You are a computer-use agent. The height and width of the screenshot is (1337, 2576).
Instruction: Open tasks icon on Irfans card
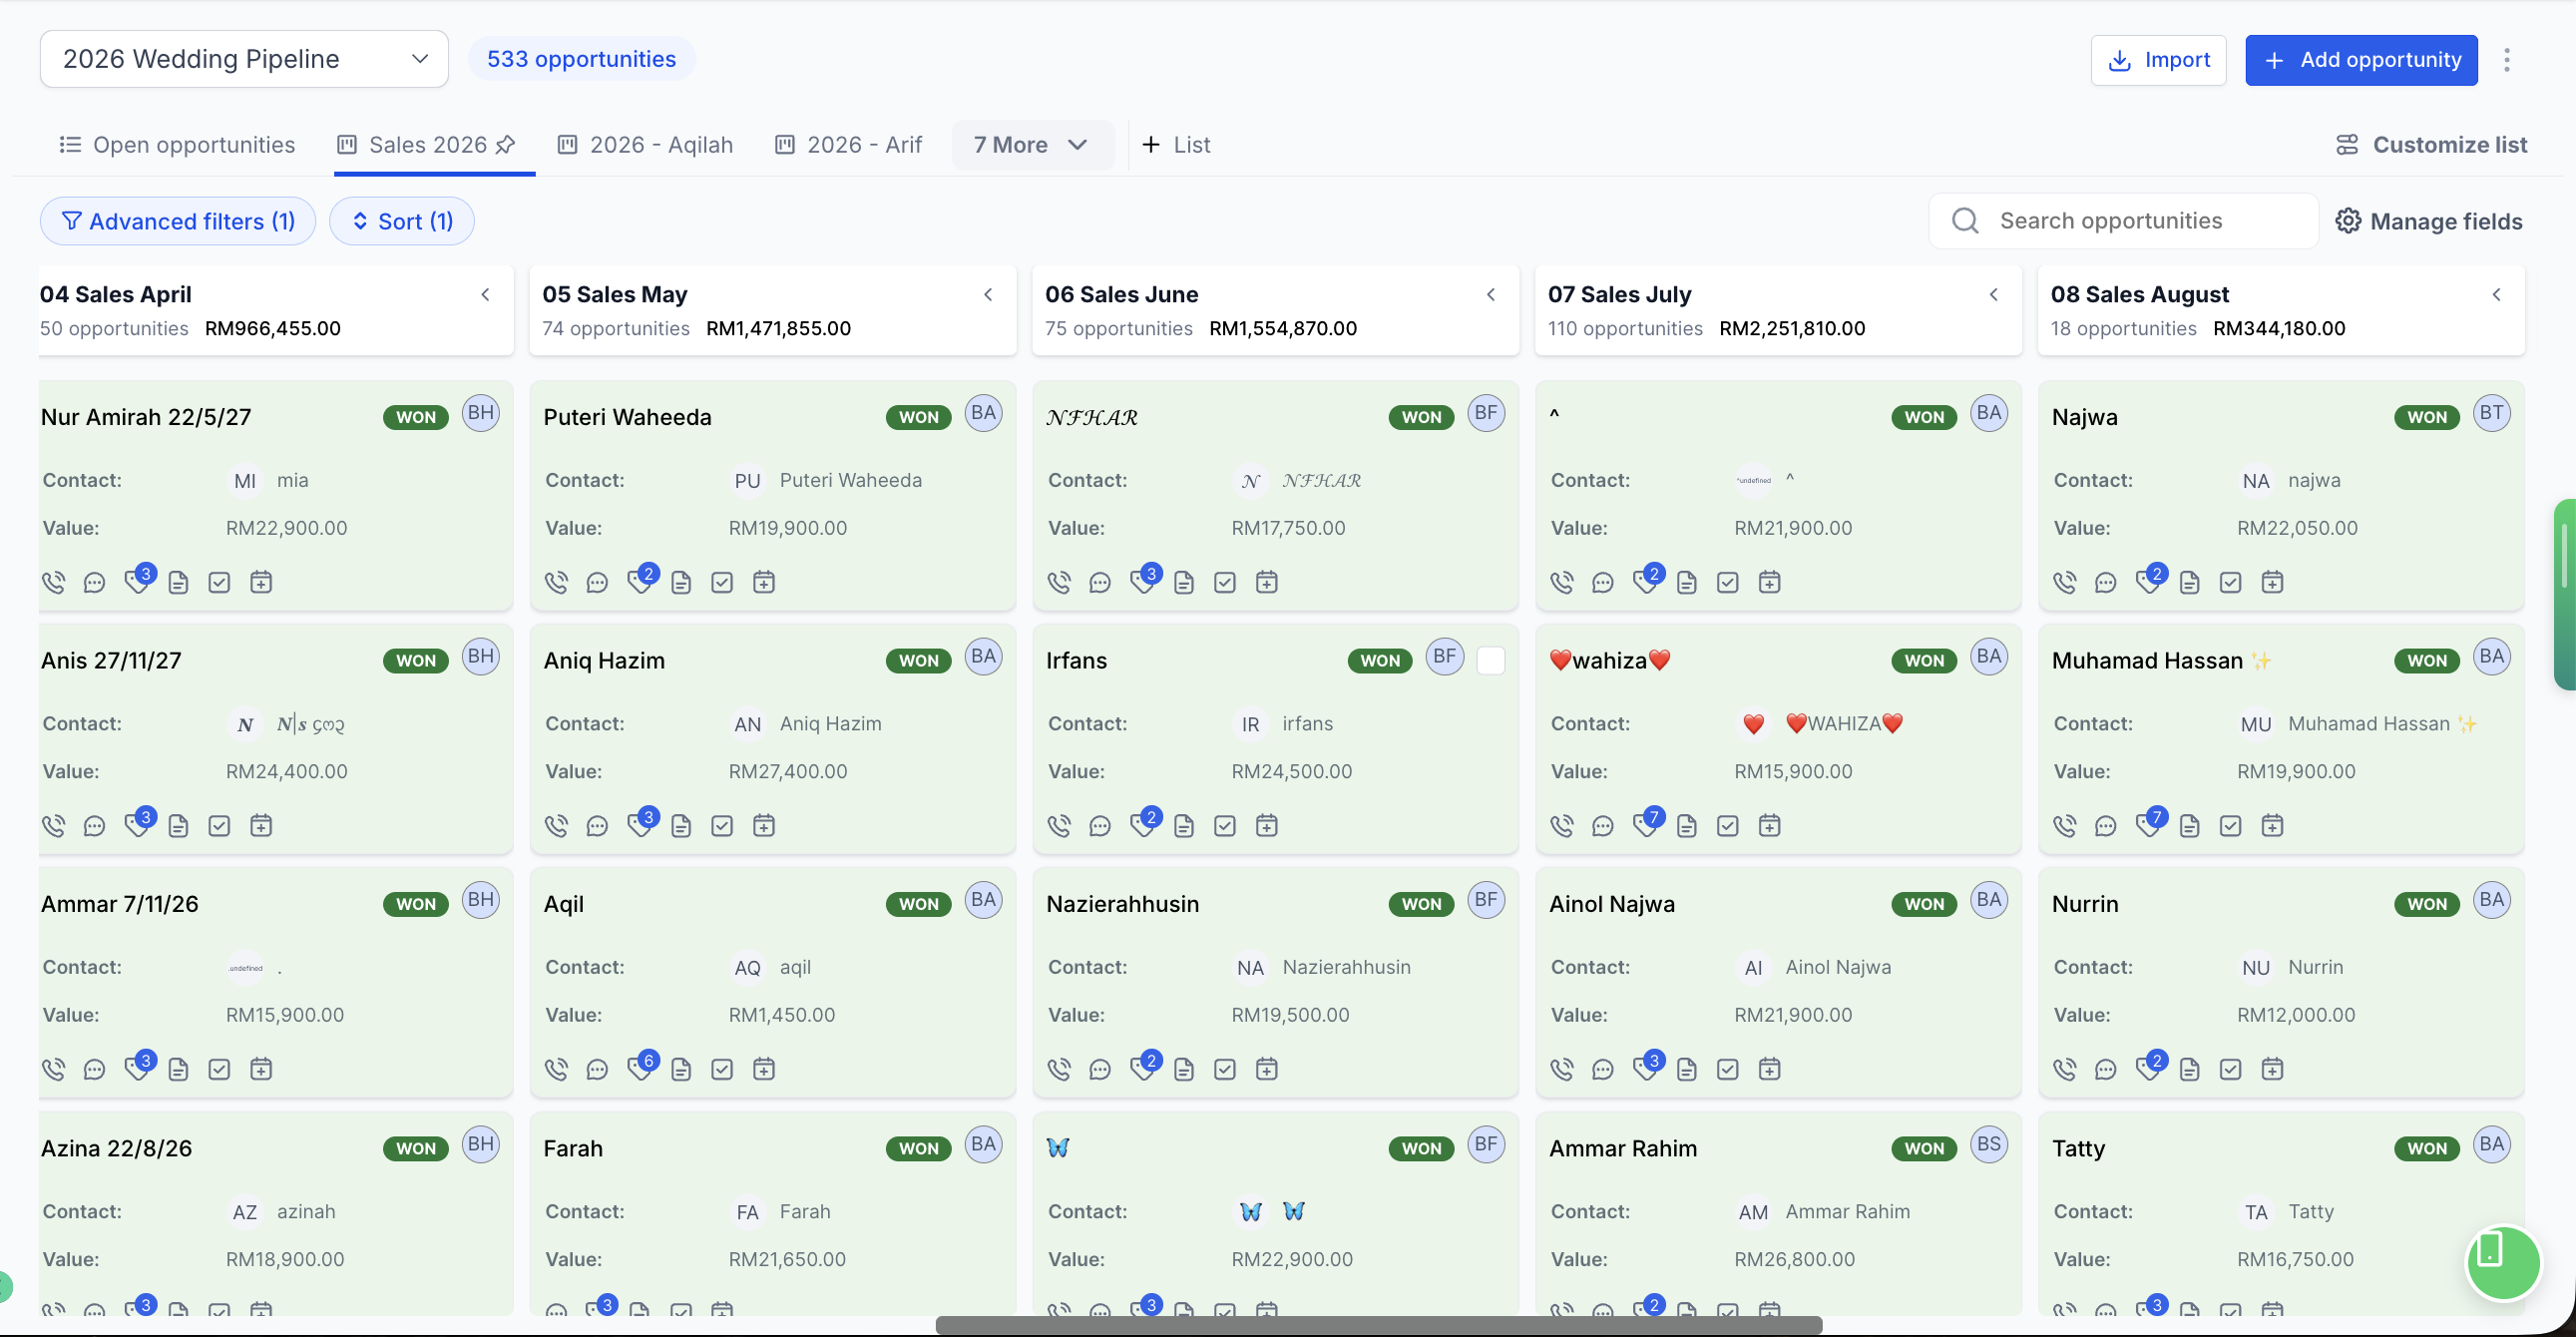point(1225,825)
